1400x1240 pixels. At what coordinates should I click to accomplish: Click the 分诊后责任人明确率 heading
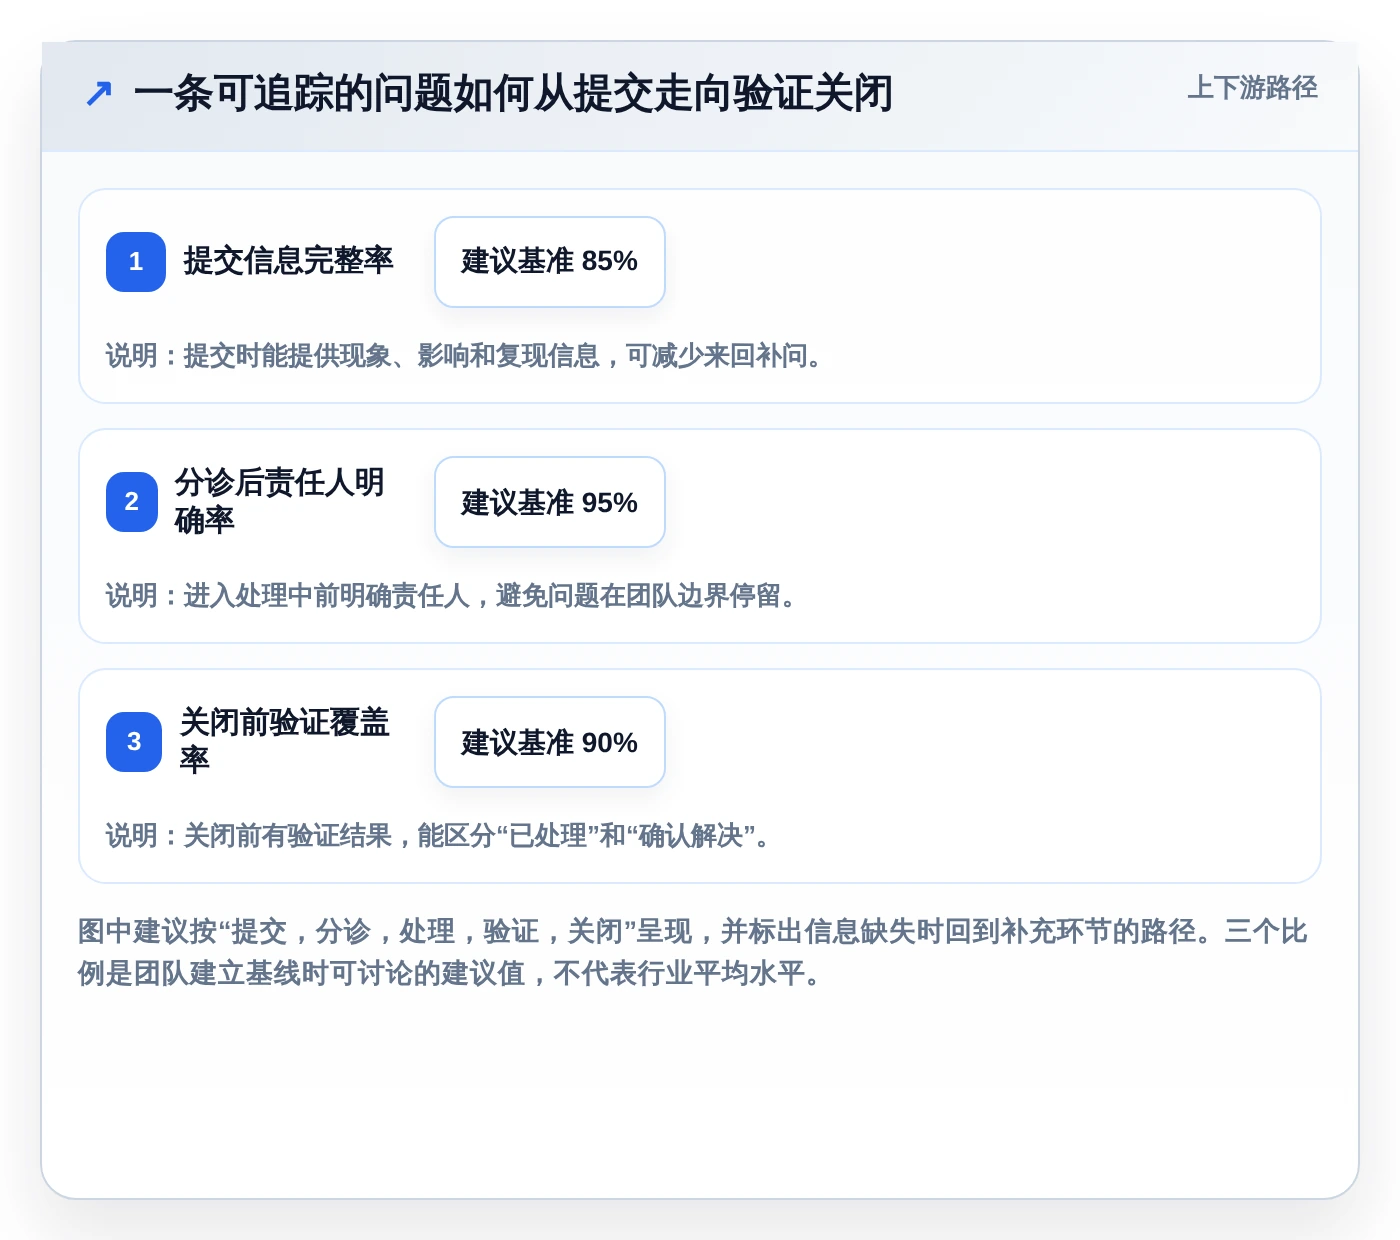pyautogui.click(x=280, y=501)
